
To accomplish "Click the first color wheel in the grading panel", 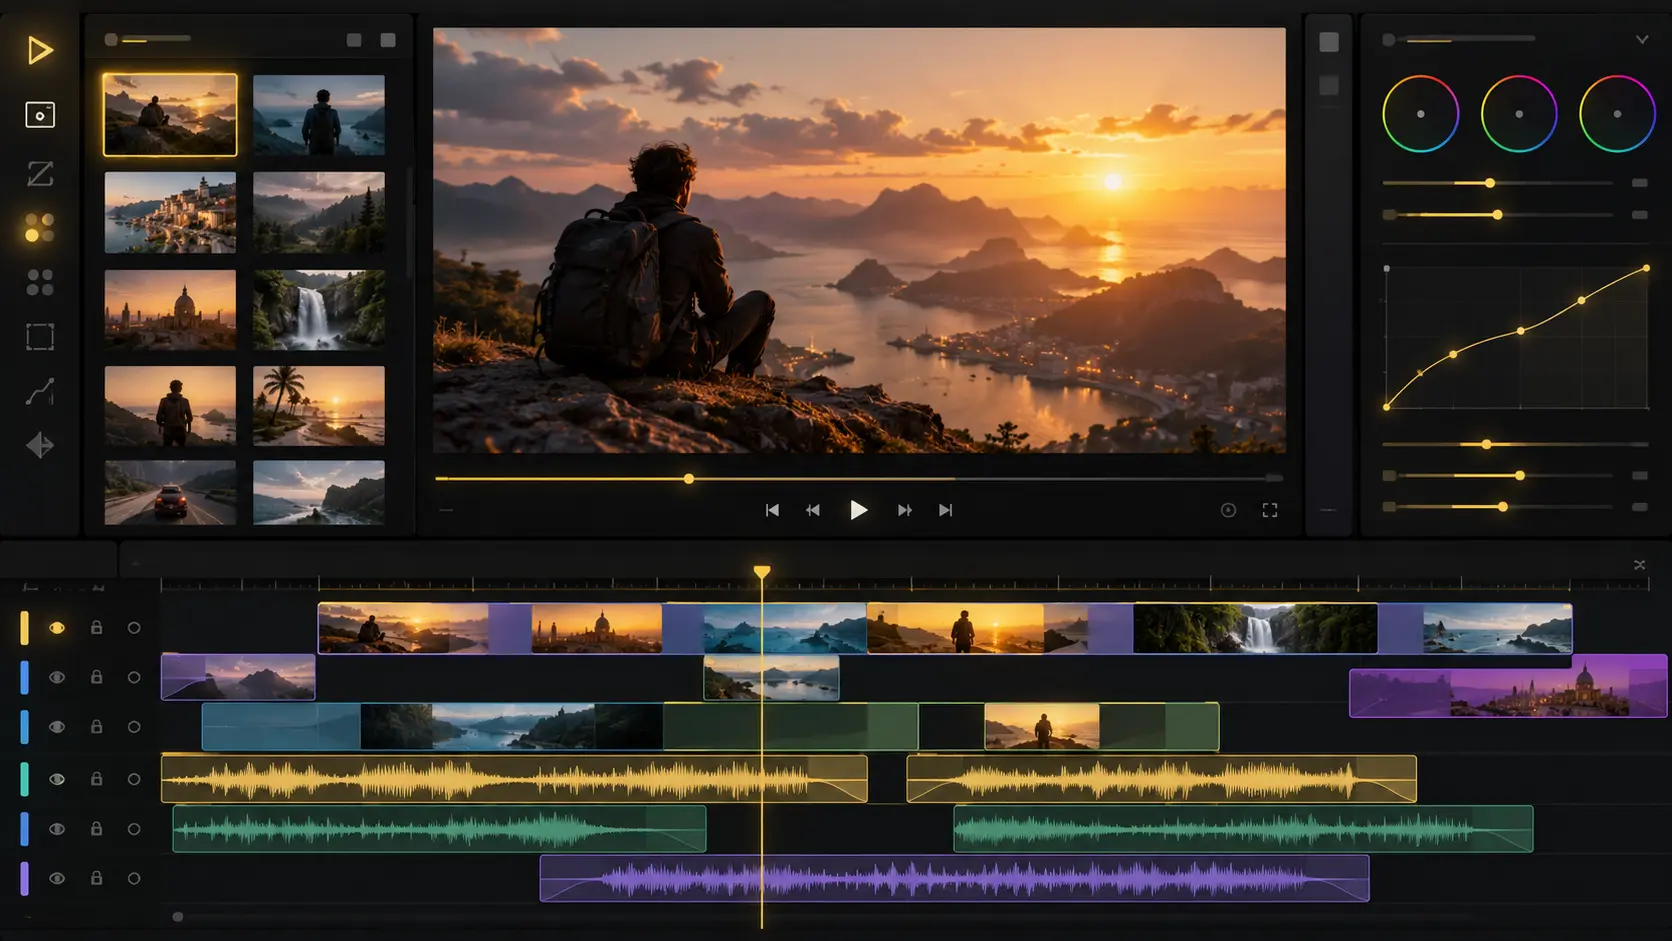I will point(1420,114).
